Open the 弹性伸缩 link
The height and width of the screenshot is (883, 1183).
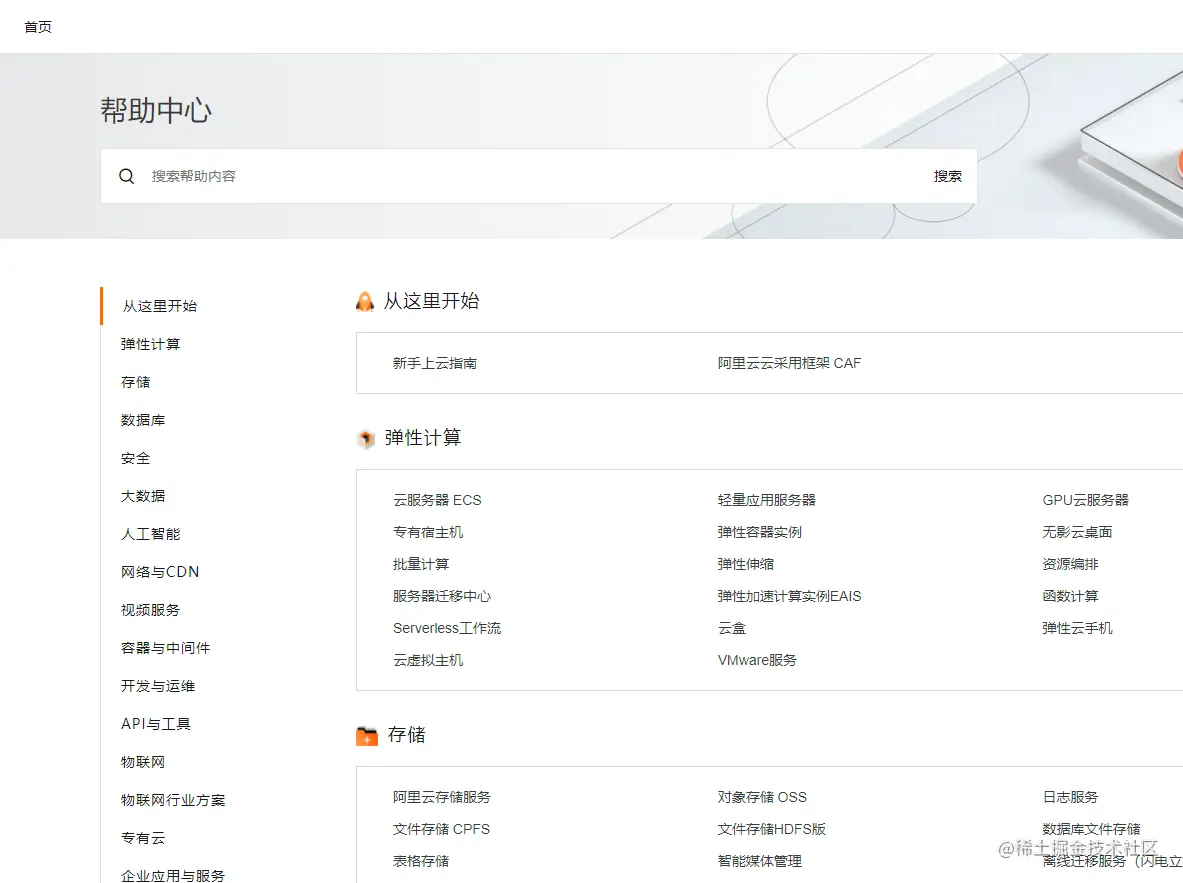pos(745,564)
